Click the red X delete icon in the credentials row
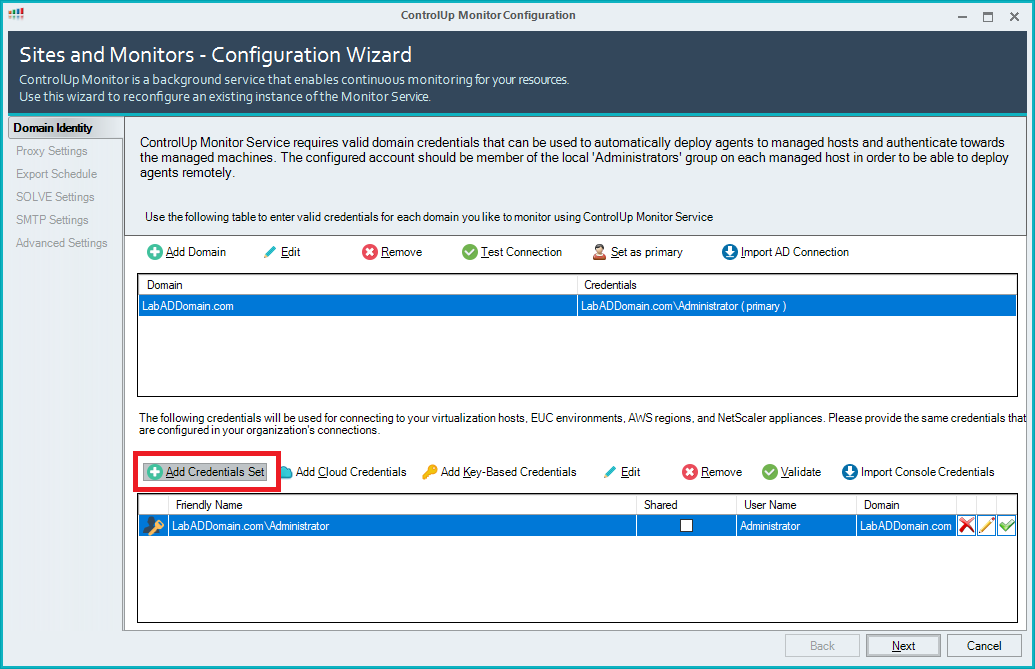 tap(967, 526)
